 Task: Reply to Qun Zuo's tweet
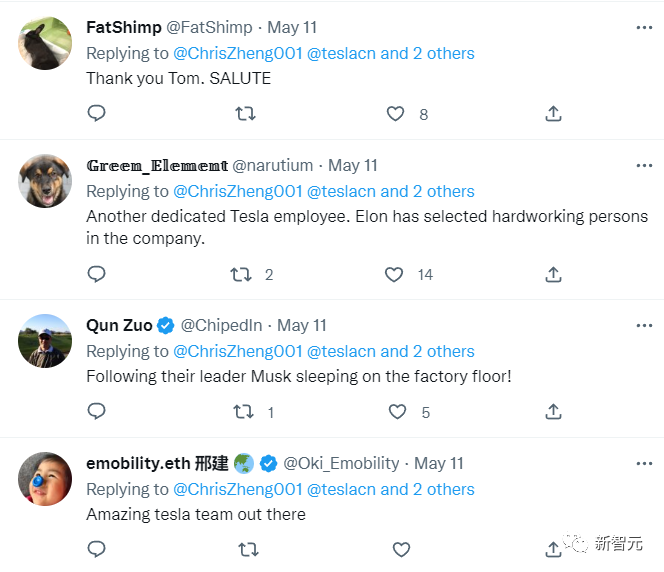tap(96, 411)
